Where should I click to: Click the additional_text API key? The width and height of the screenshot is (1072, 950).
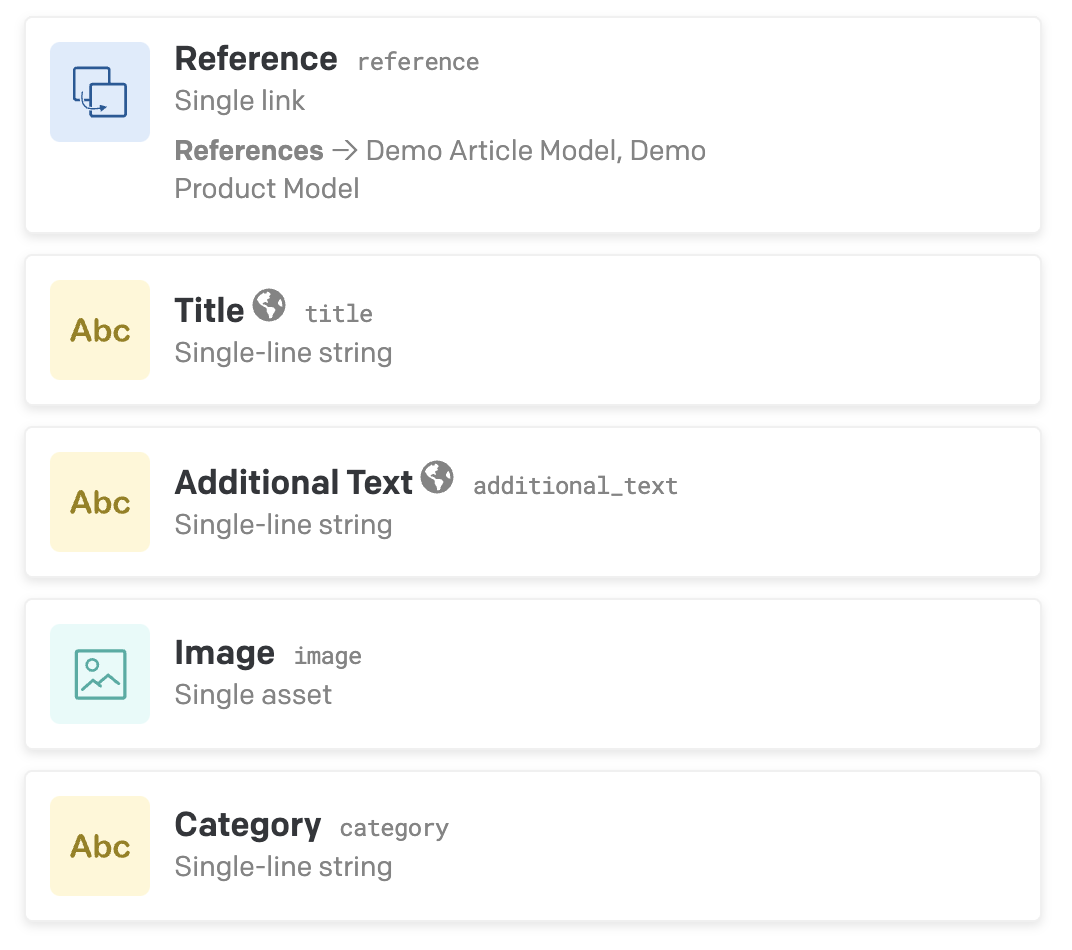(575, 486)
